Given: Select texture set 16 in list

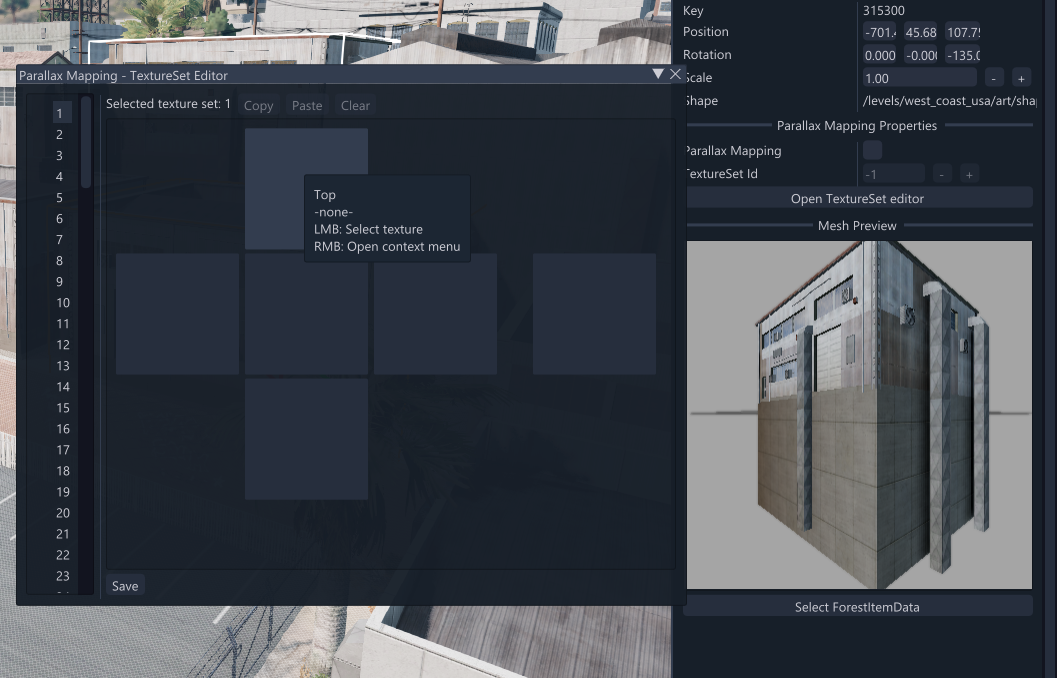Looking at the screenshot, I should click(62, 429).
